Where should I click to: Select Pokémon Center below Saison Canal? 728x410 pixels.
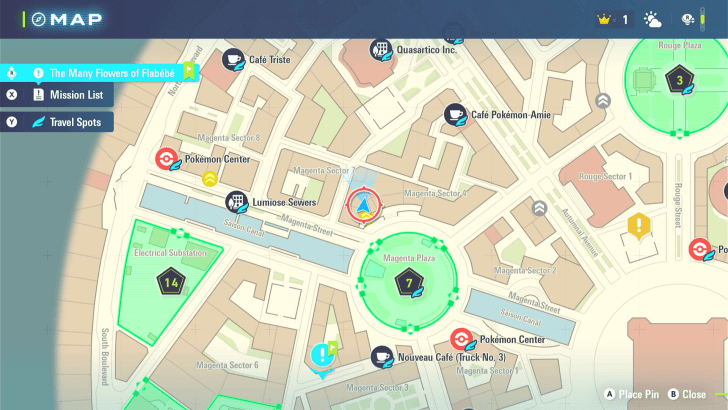461,340
